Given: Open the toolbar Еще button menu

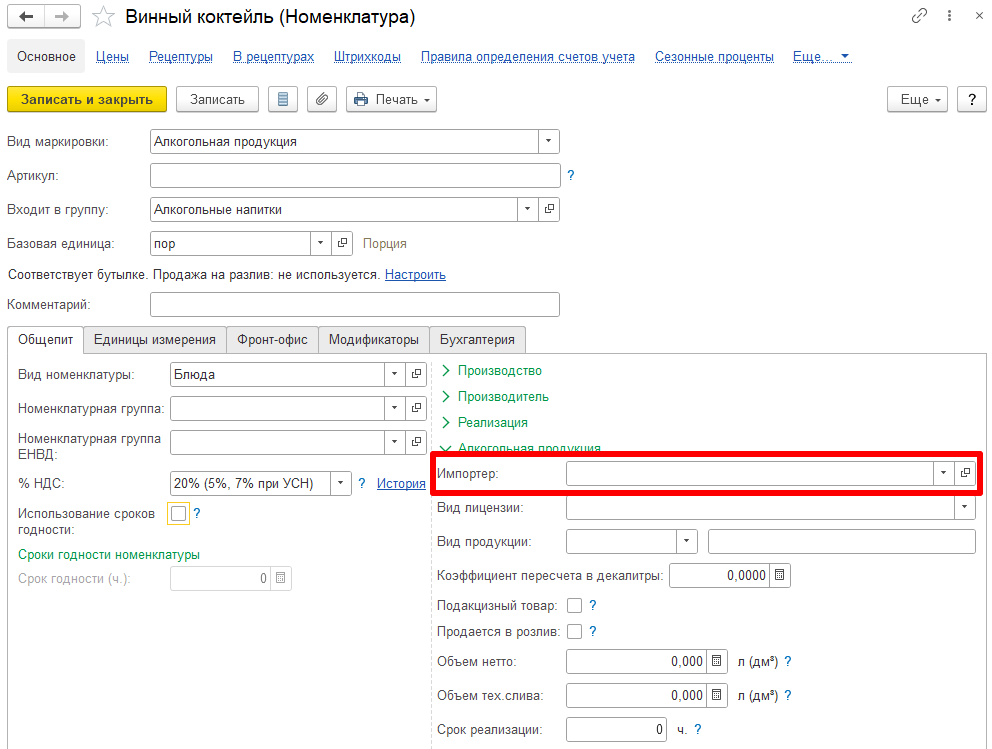Looking at the screenshot, I should (x=917, y=99).
